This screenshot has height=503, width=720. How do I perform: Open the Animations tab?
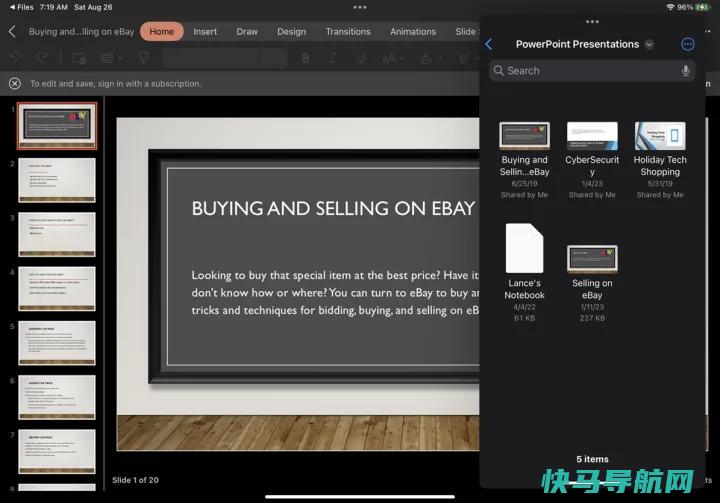(413, 32)
